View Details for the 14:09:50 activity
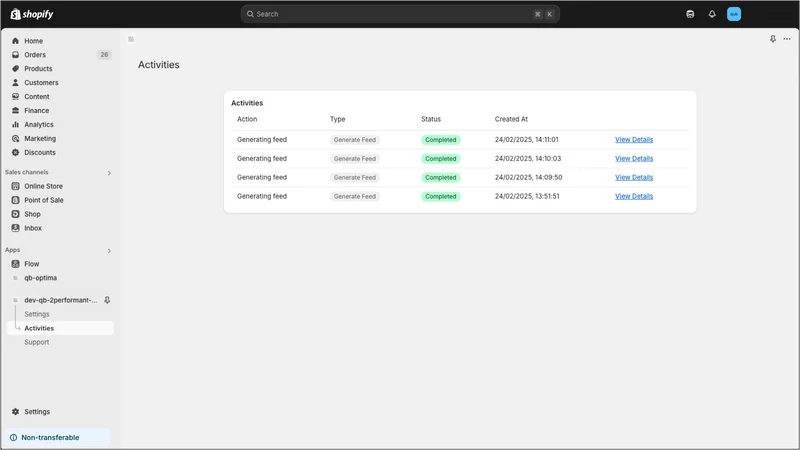The image size is (800, 450). [634, 177]
